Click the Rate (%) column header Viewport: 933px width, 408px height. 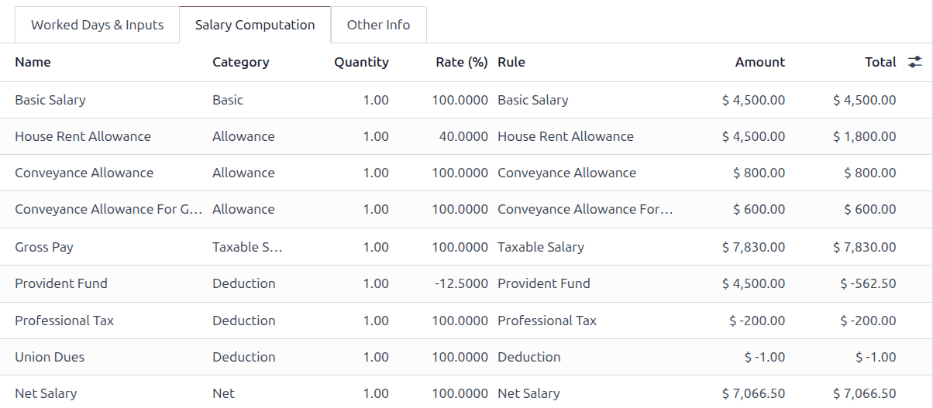(x=462, y=62)
